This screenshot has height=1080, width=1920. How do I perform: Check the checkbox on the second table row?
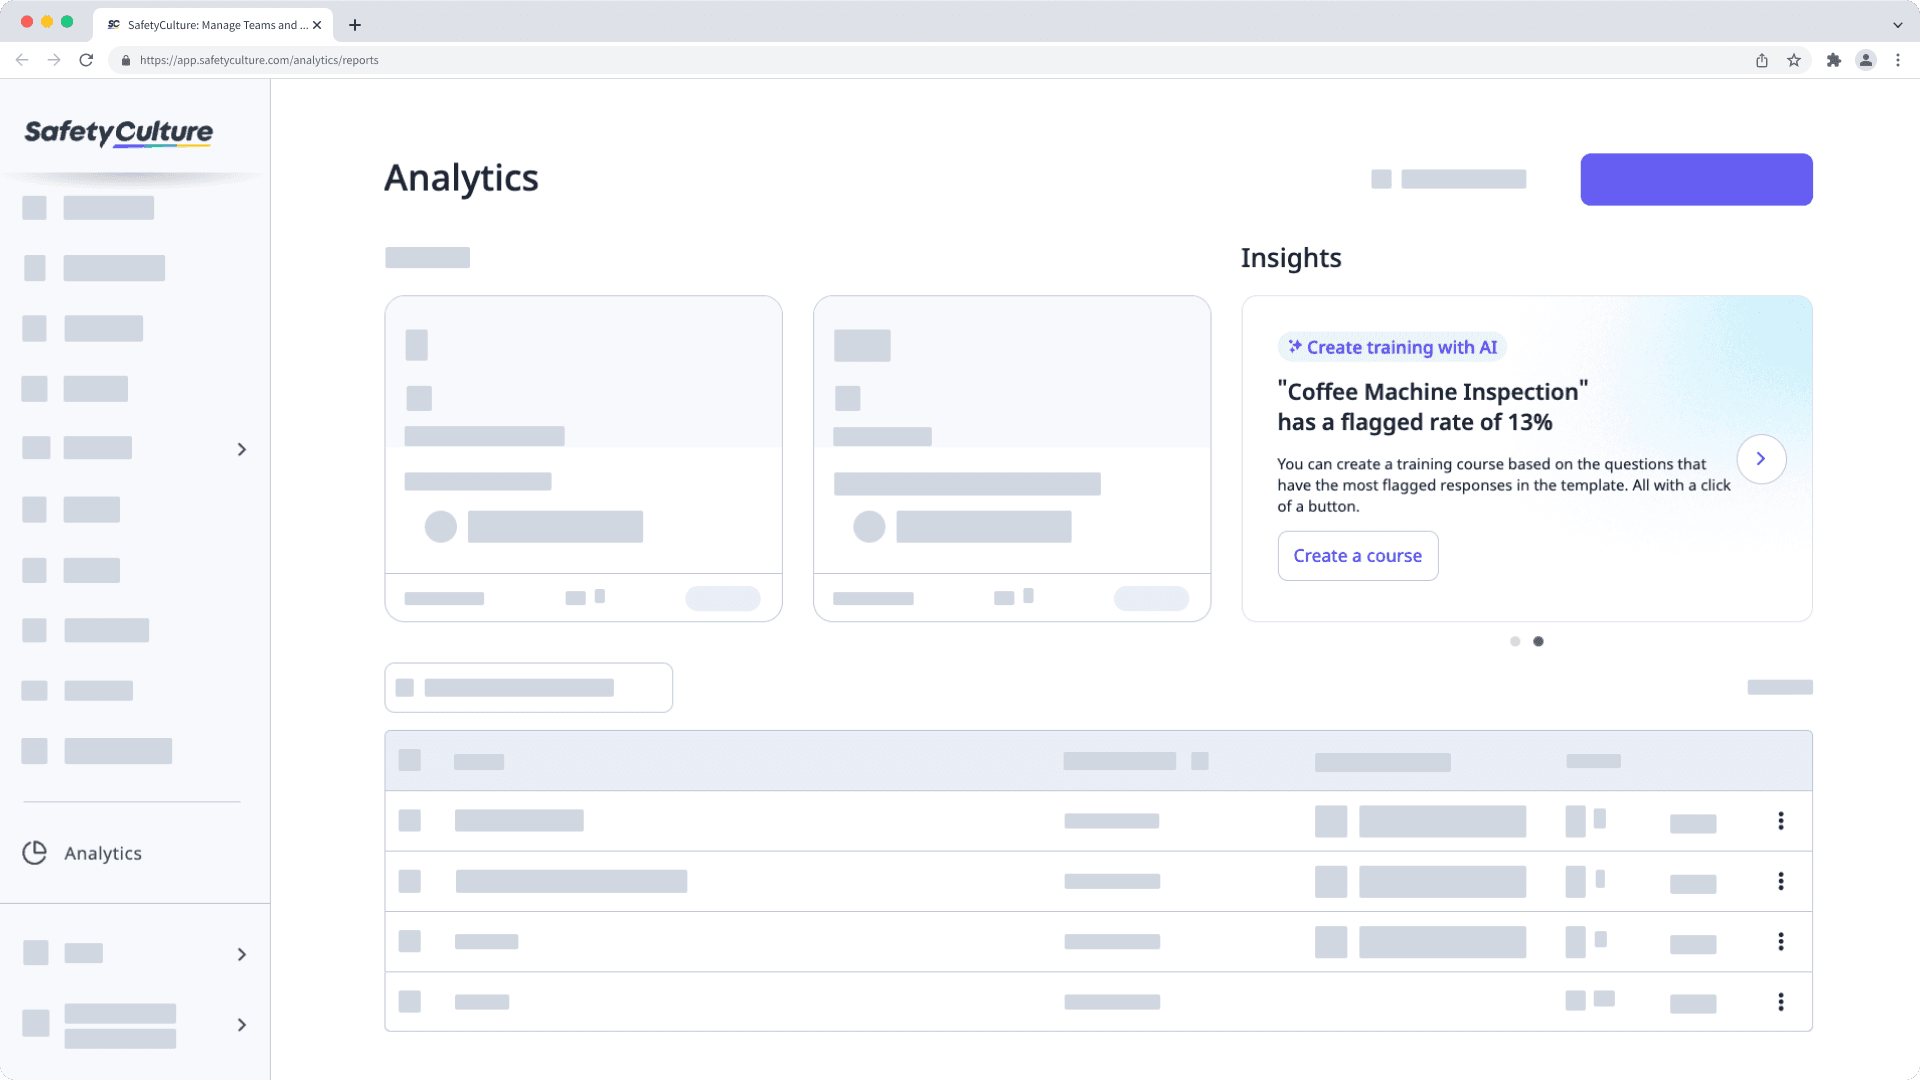410,881
